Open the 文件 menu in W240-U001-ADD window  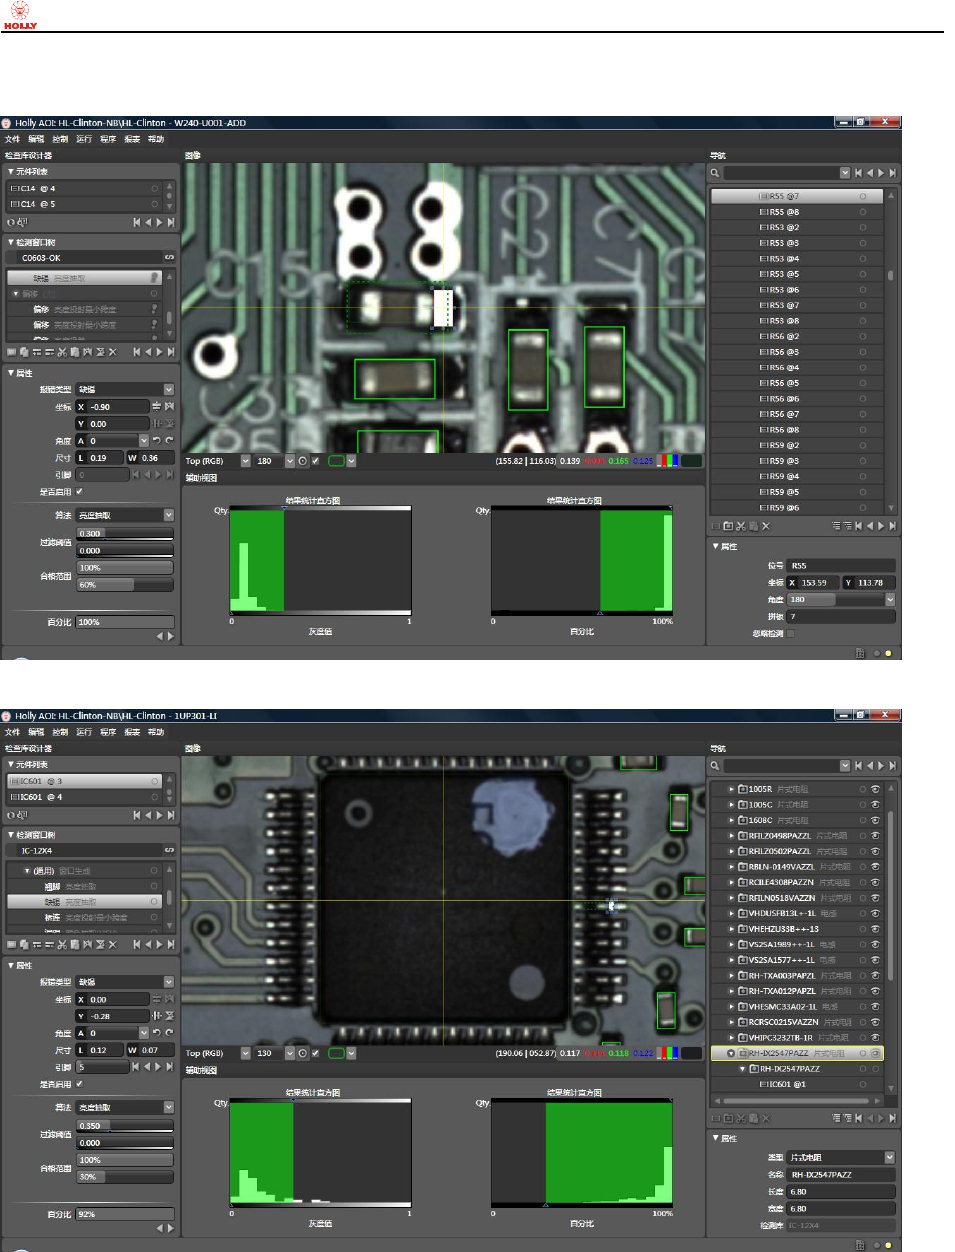click(x=12, y=139)
